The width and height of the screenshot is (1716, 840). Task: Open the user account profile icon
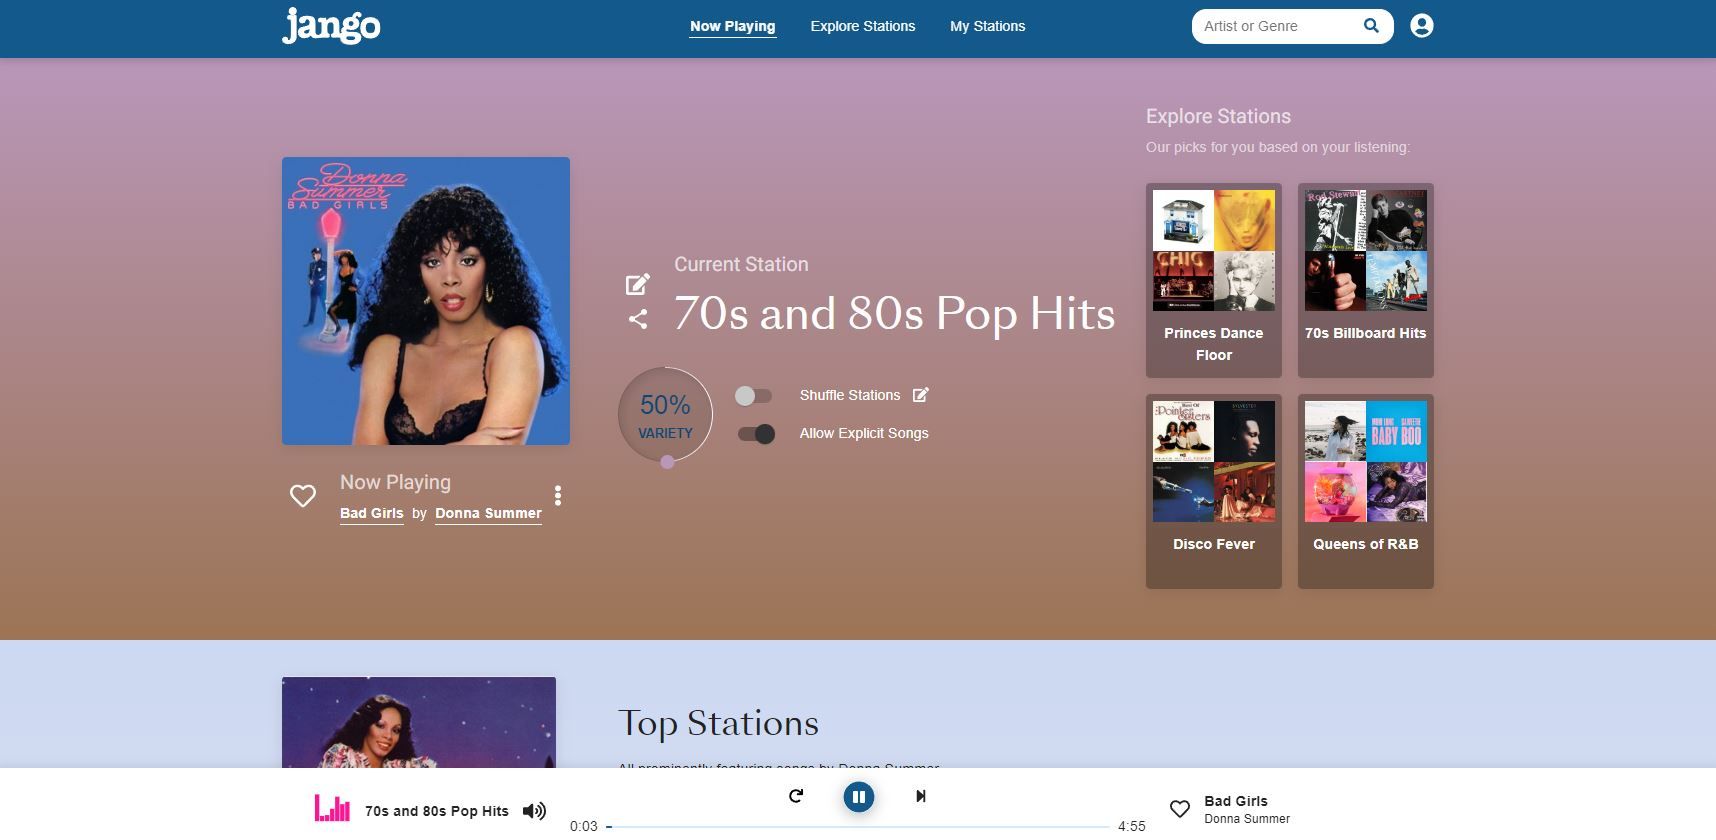click(x=1421, y=26)
